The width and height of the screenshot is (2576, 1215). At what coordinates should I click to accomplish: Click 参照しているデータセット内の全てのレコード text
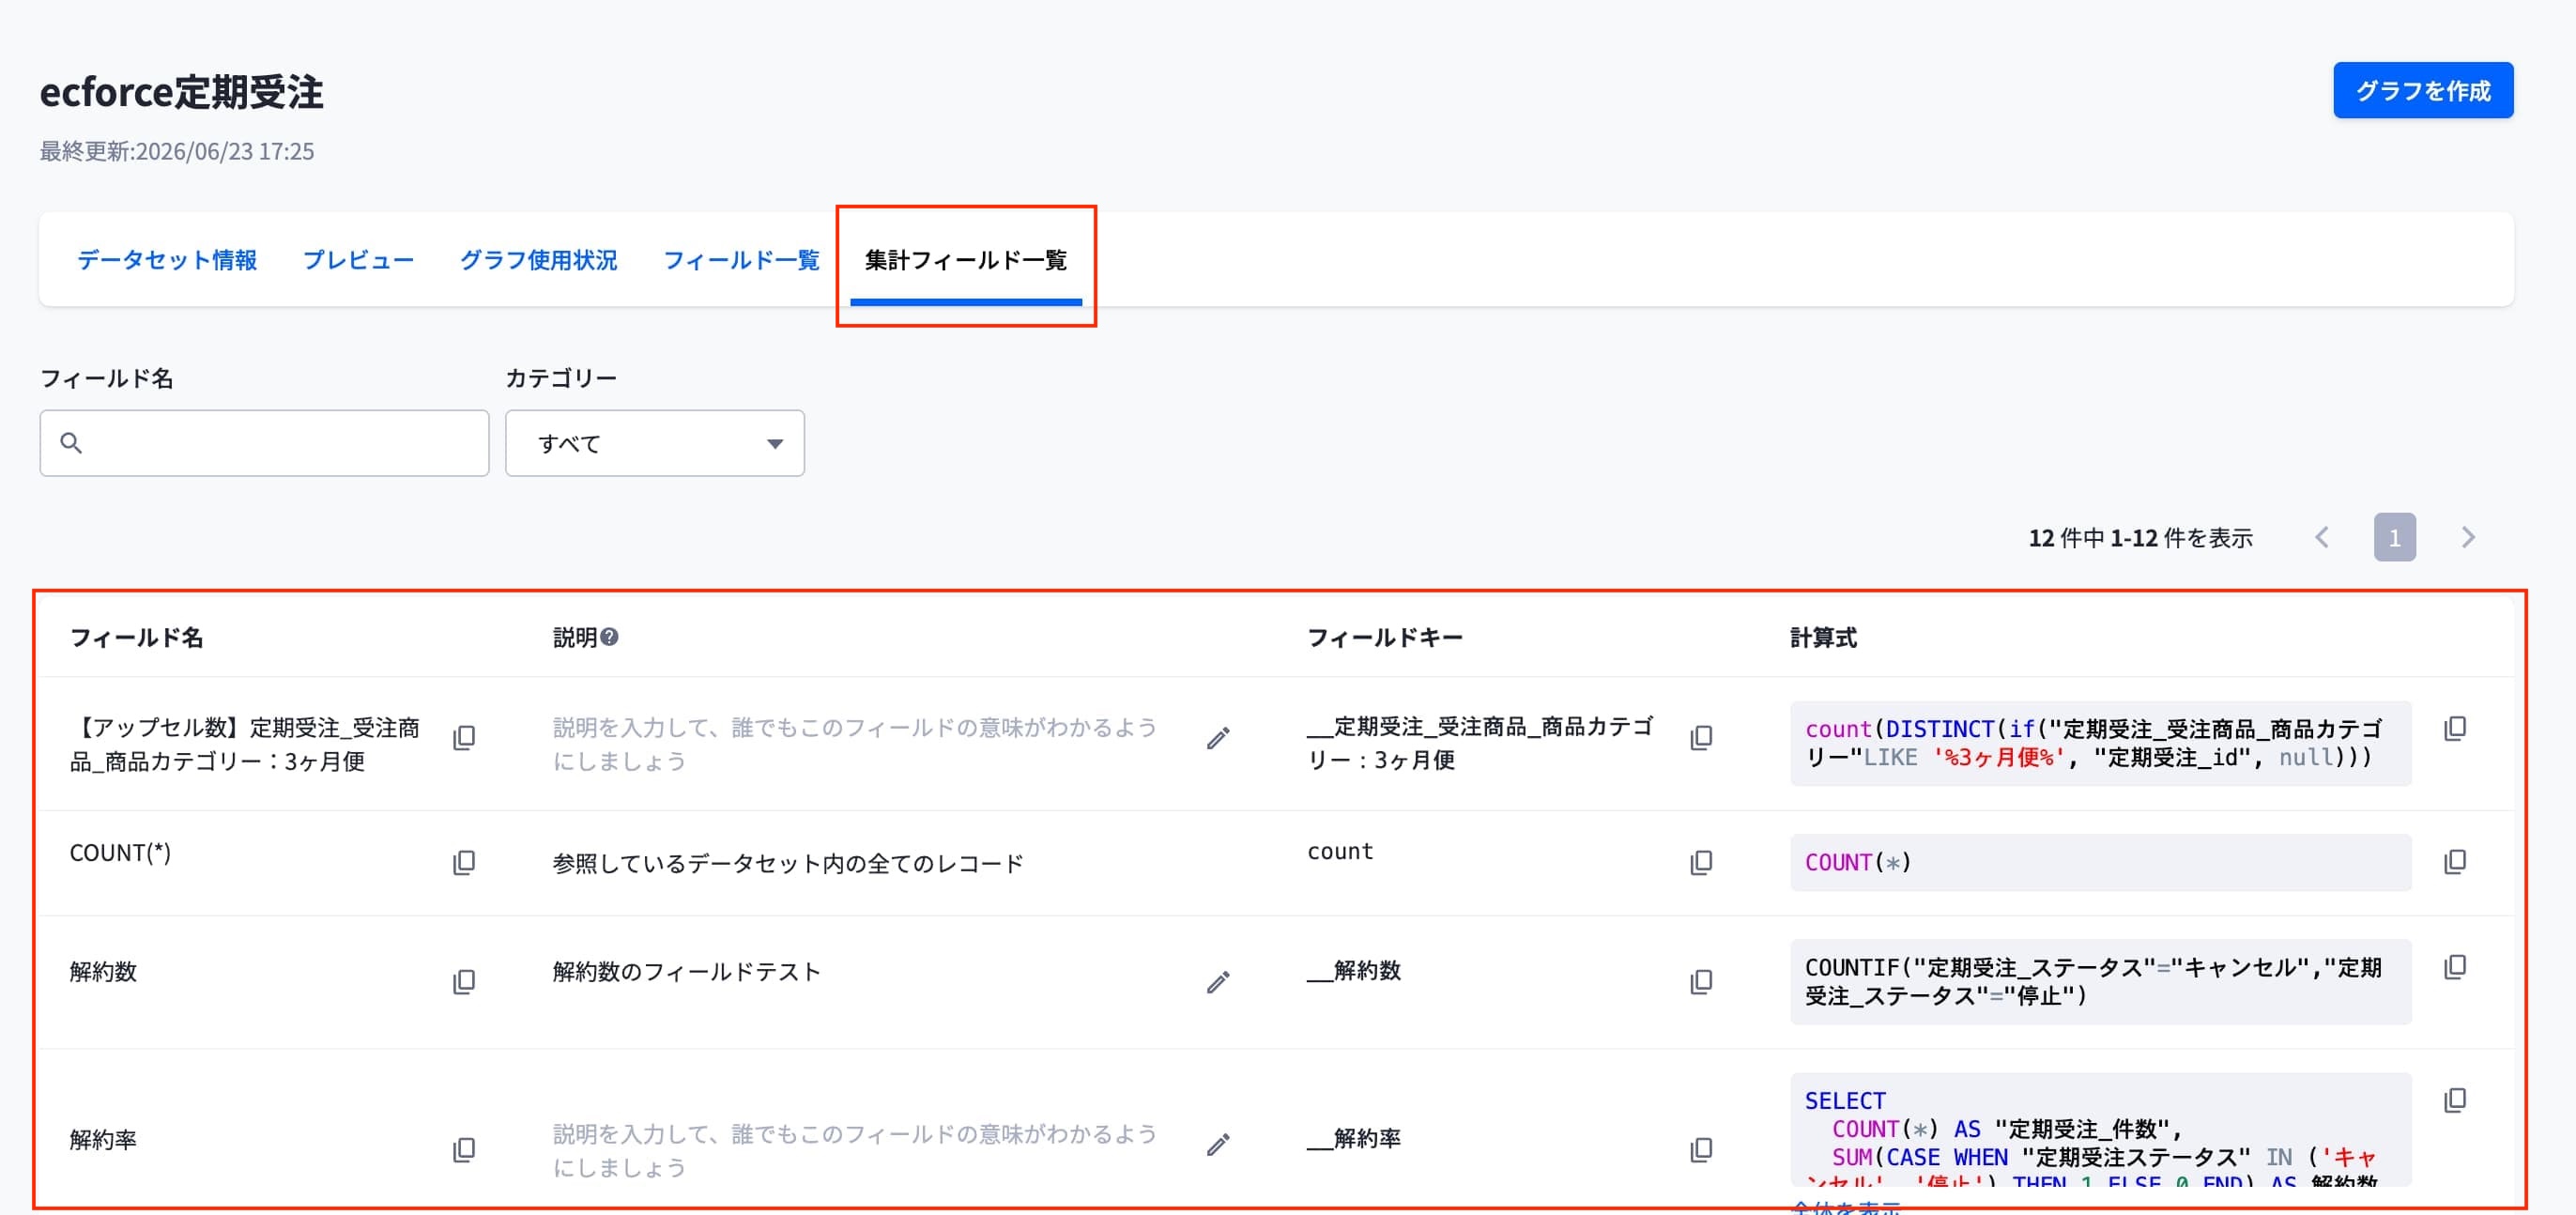tap(788, 864)
